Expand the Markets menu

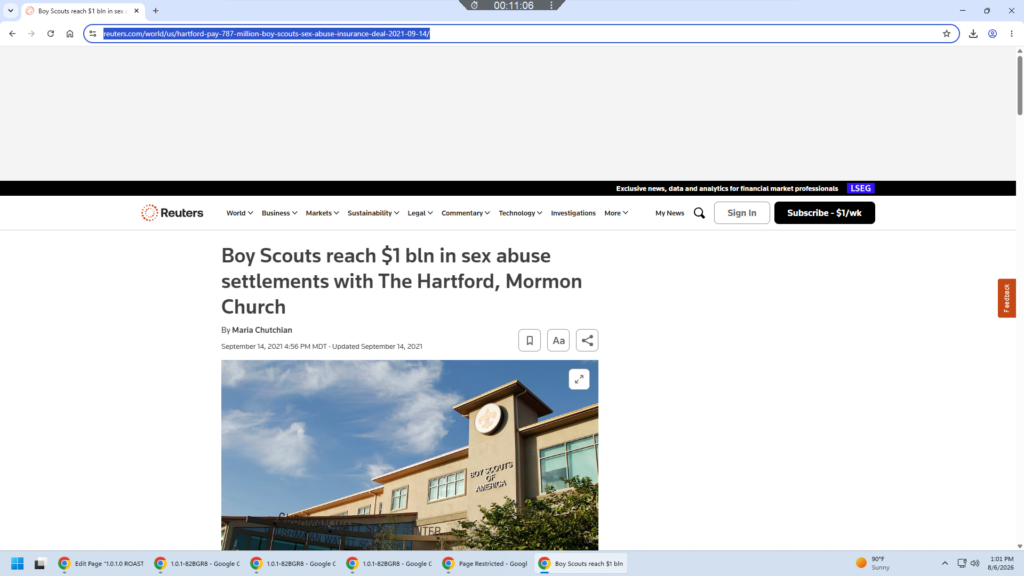(x=322, y=213)
